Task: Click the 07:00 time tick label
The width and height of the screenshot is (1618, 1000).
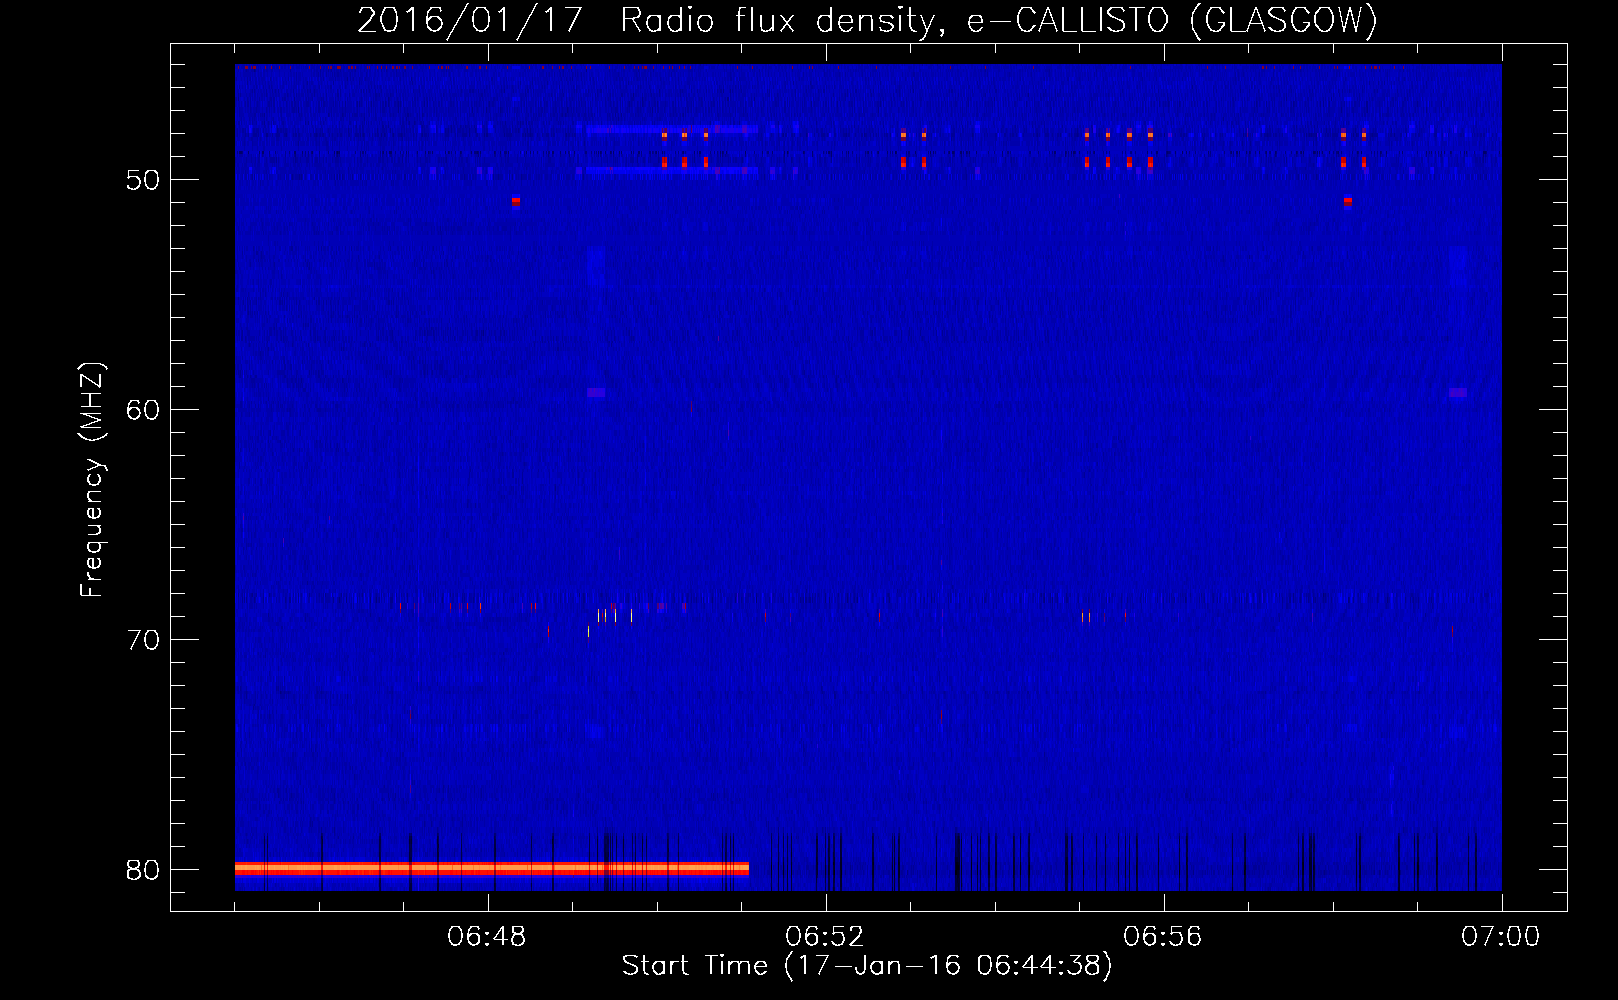Action: (1501, 937)
